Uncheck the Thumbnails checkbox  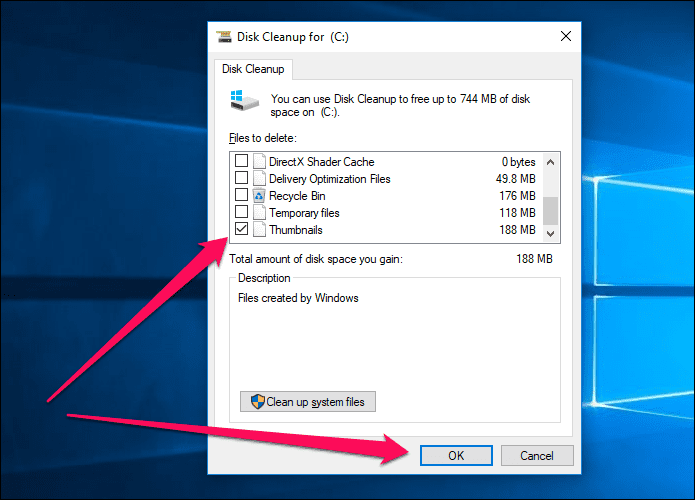[241, 228]
